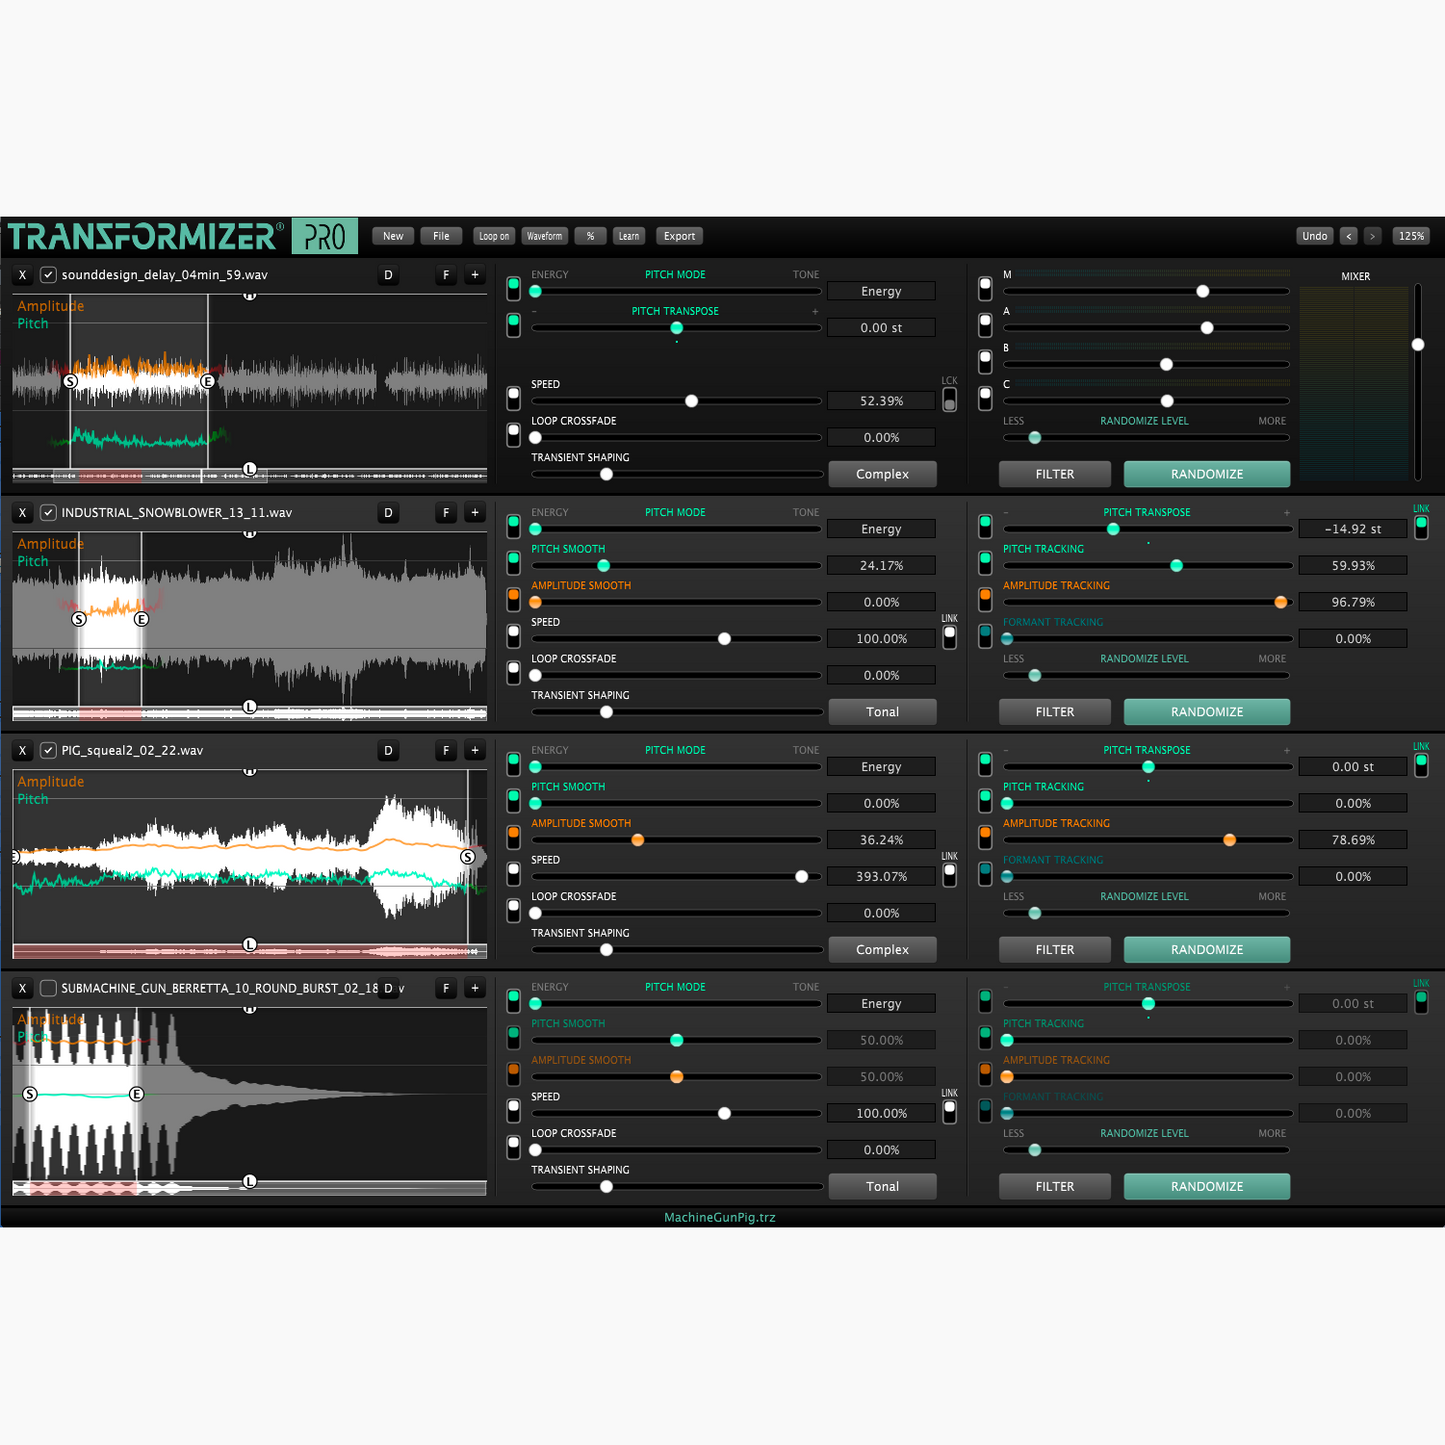Remove the SUBMACHINE_GUN_BERRETTA track with its X icon
This screenshot has width=1445, height=1445.
(22, 988)
